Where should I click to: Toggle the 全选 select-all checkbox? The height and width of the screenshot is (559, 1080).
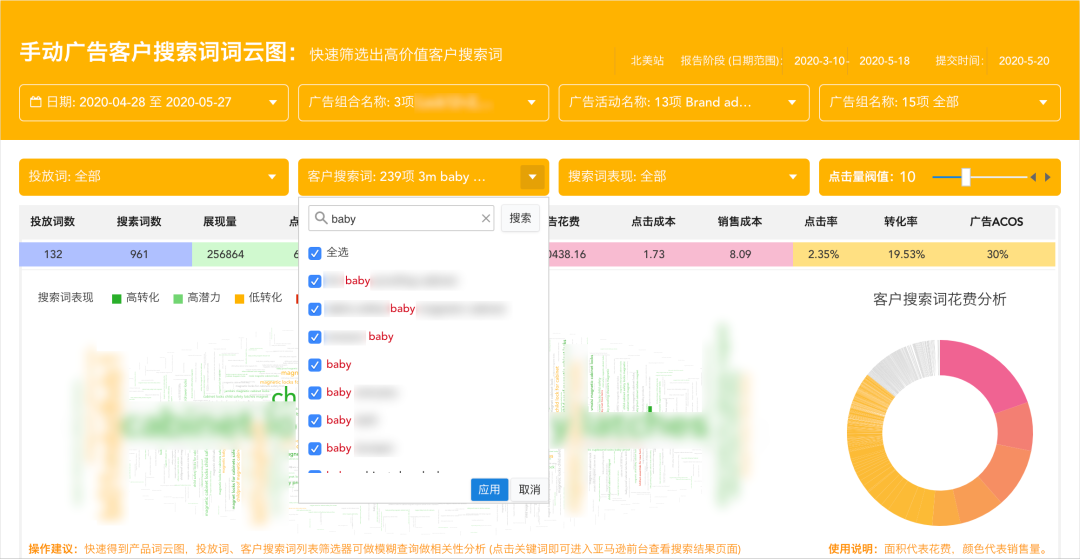tap(315, 253)
